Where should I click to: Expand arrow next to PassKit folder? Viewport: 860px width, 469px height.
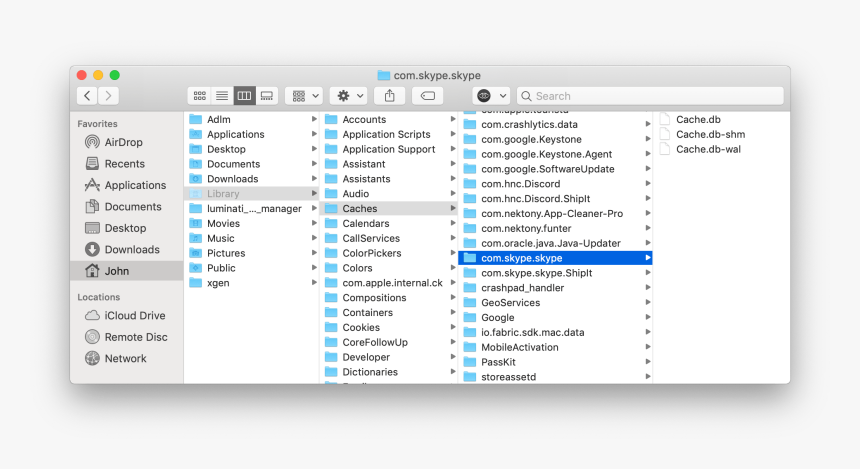coord(648,361)
